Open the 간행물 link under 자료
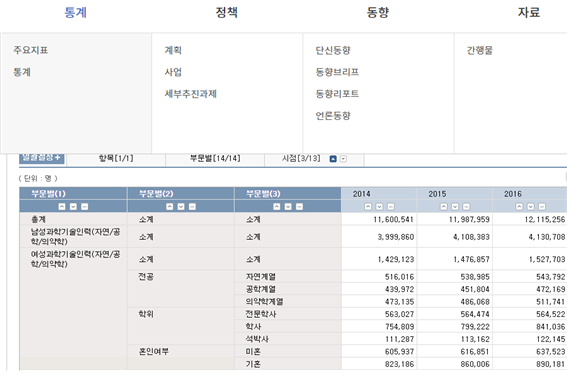Image resolution: width=567 pixels, height=375 pixels. [x=480, y=50]
